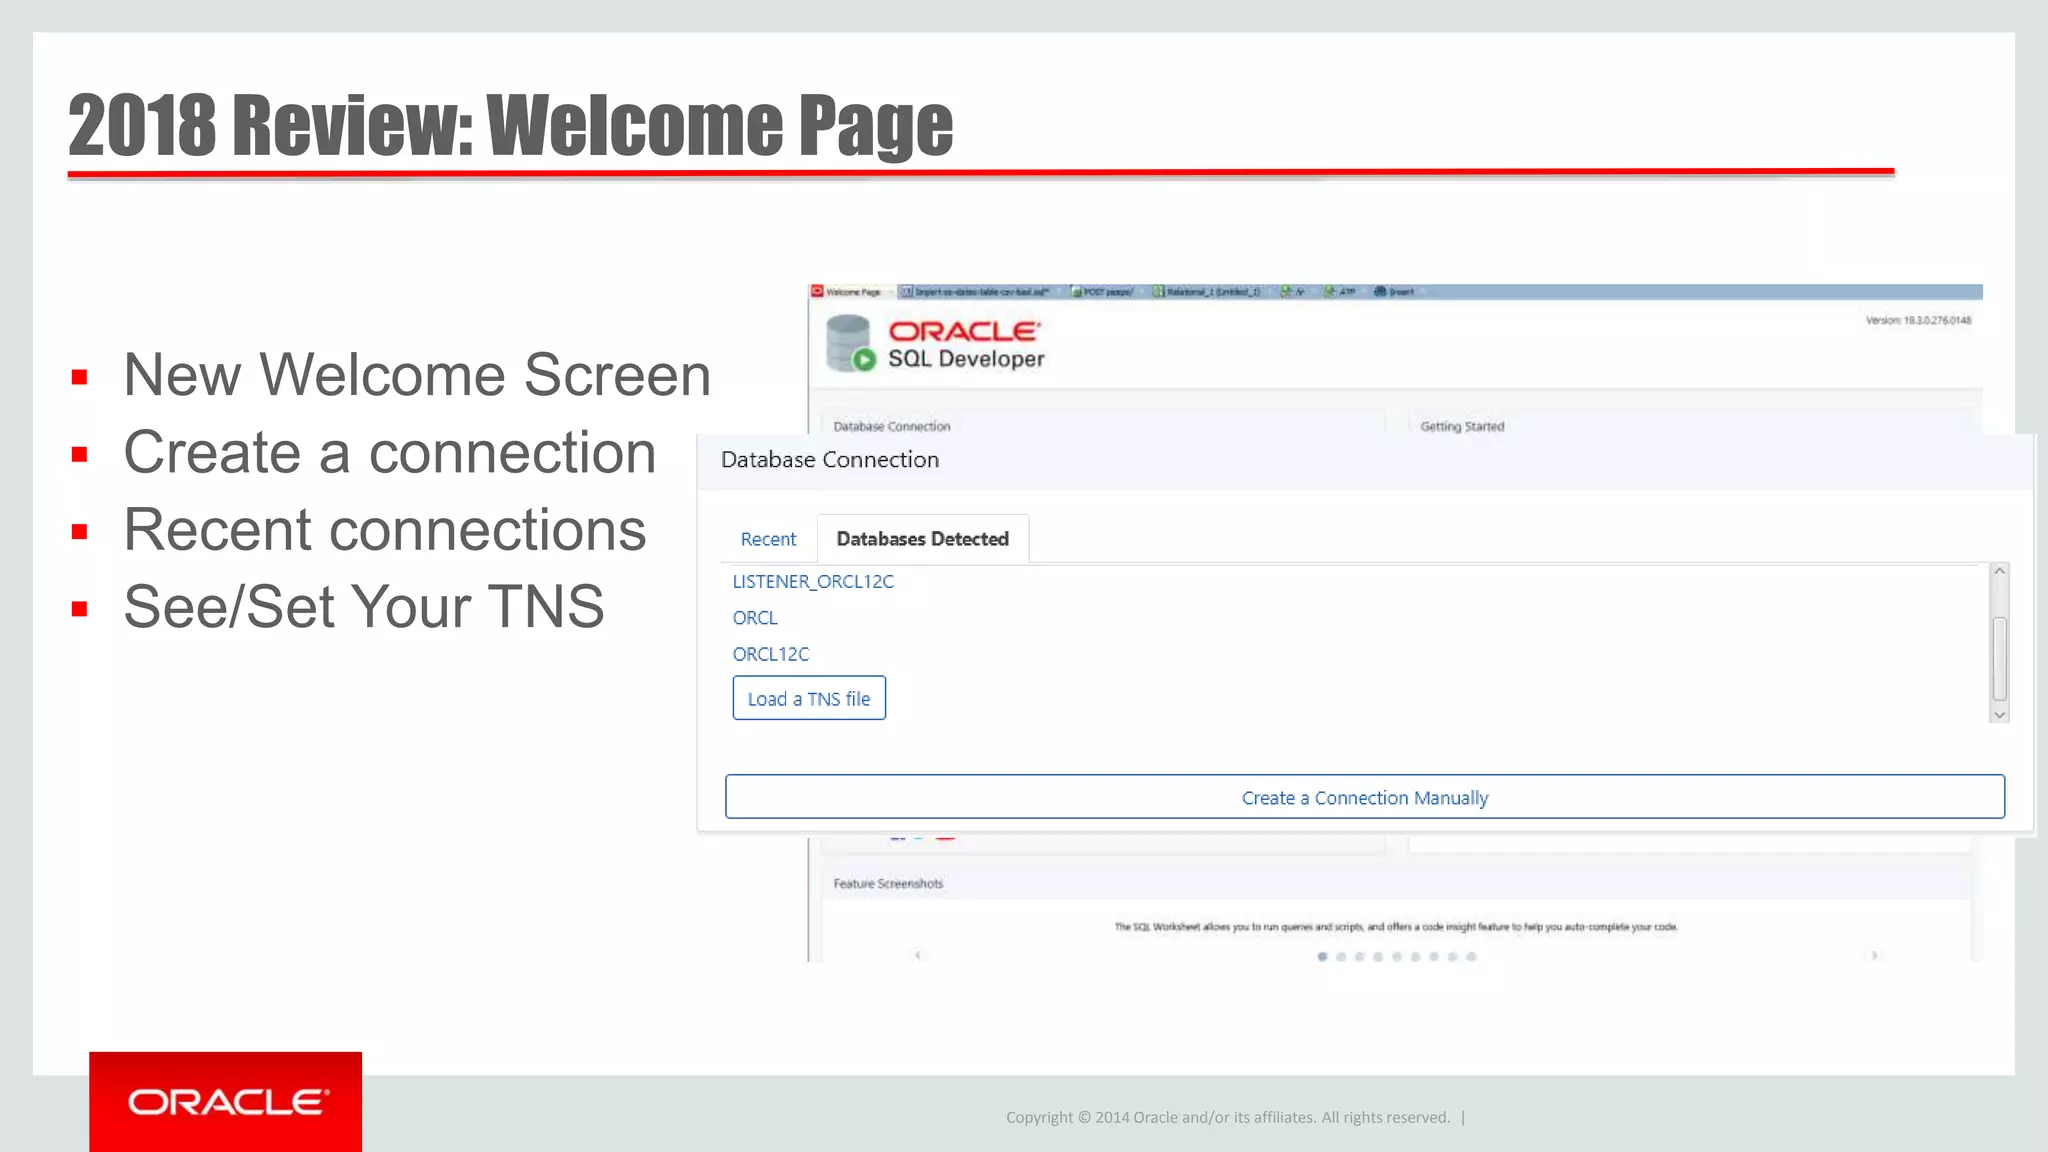Click Create a Connection Manually
This screenshot has width=2048, height=1152.
tap(1365, 797)
